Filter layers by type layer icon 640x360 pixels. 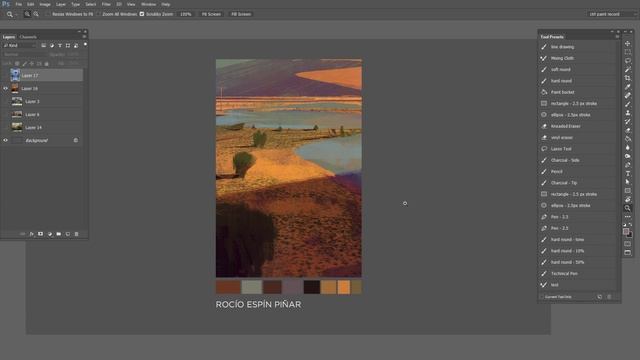tap(60, 45)
